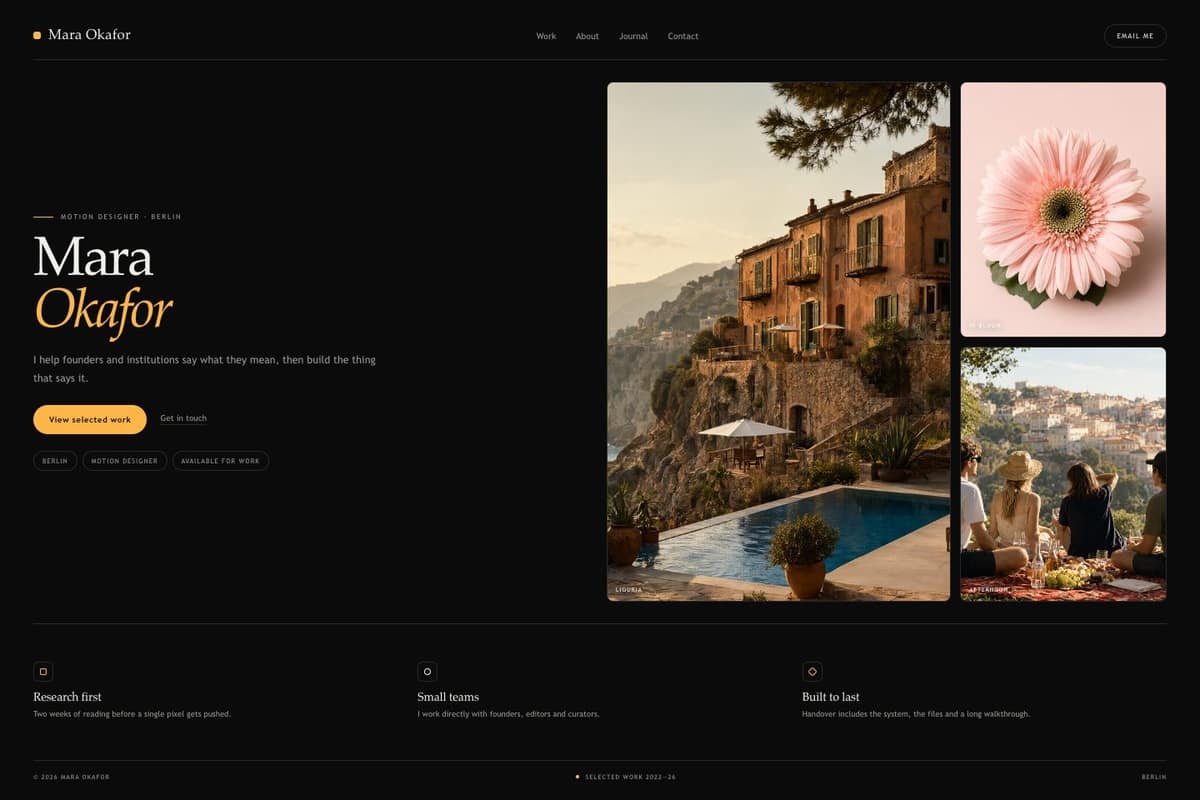Click the 'Built to last' heading
Image resolution: width=1200 pixels, height=800 pixels.
(831, 697)
